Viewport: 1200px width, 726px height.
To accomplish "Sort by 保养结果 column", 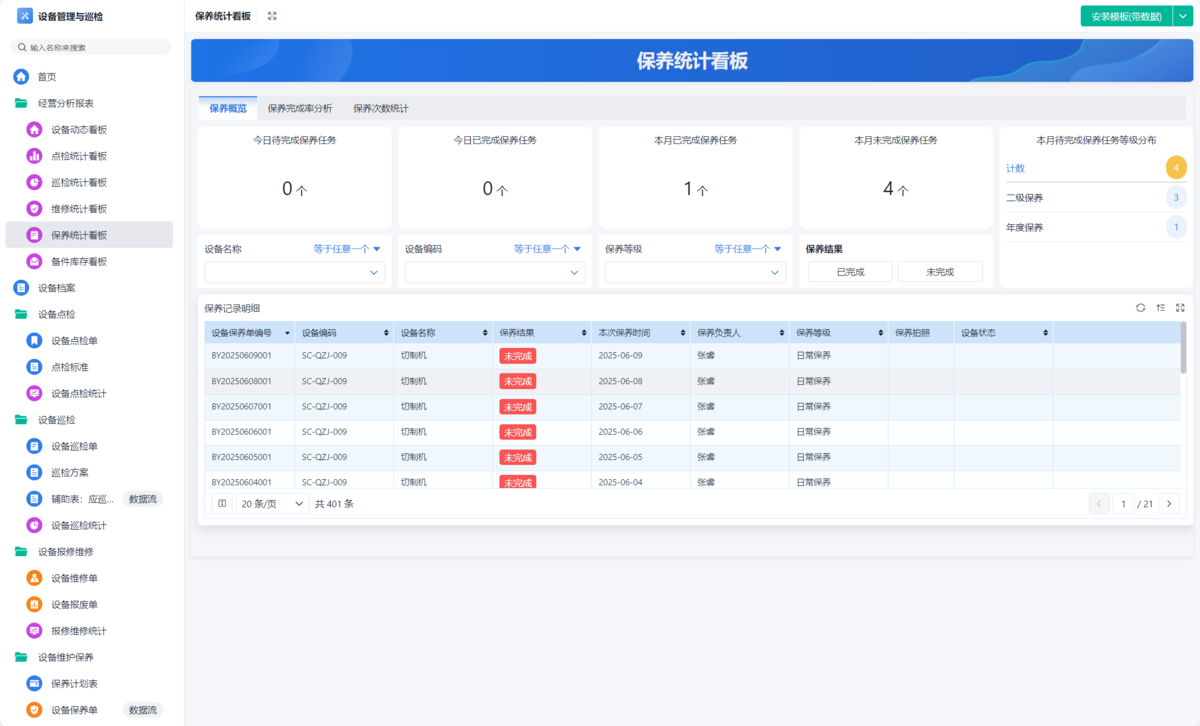I will [x=585, y=333].
